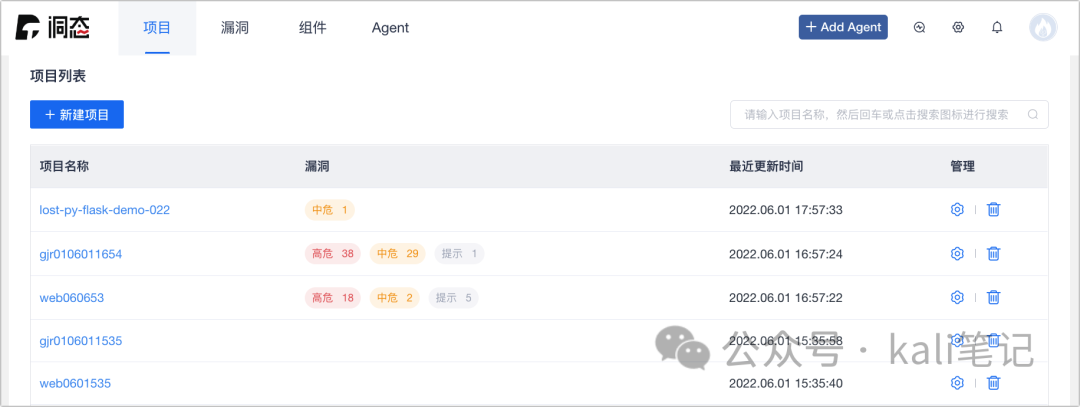Open settings gear for gjr0106011654
1080x407 pixels.
(956, 253)
